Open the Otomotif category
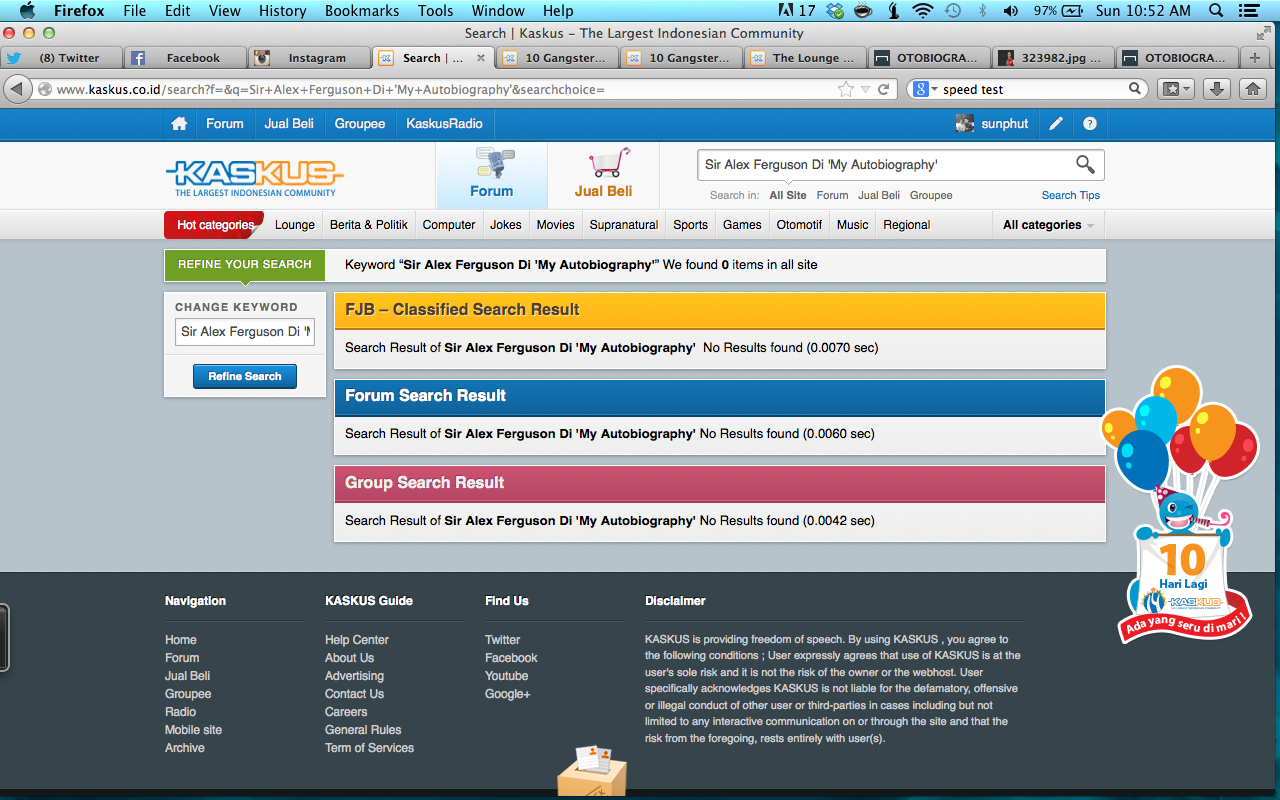The width and height of the screenshot is (1280, 800). [x=799, y=225]
